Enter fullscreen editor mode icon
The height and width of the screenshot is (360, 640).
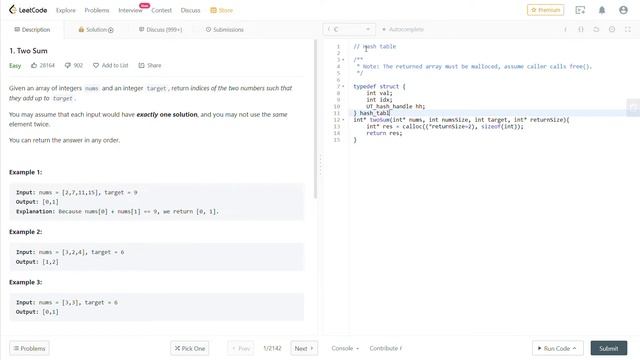coord(628,29)
